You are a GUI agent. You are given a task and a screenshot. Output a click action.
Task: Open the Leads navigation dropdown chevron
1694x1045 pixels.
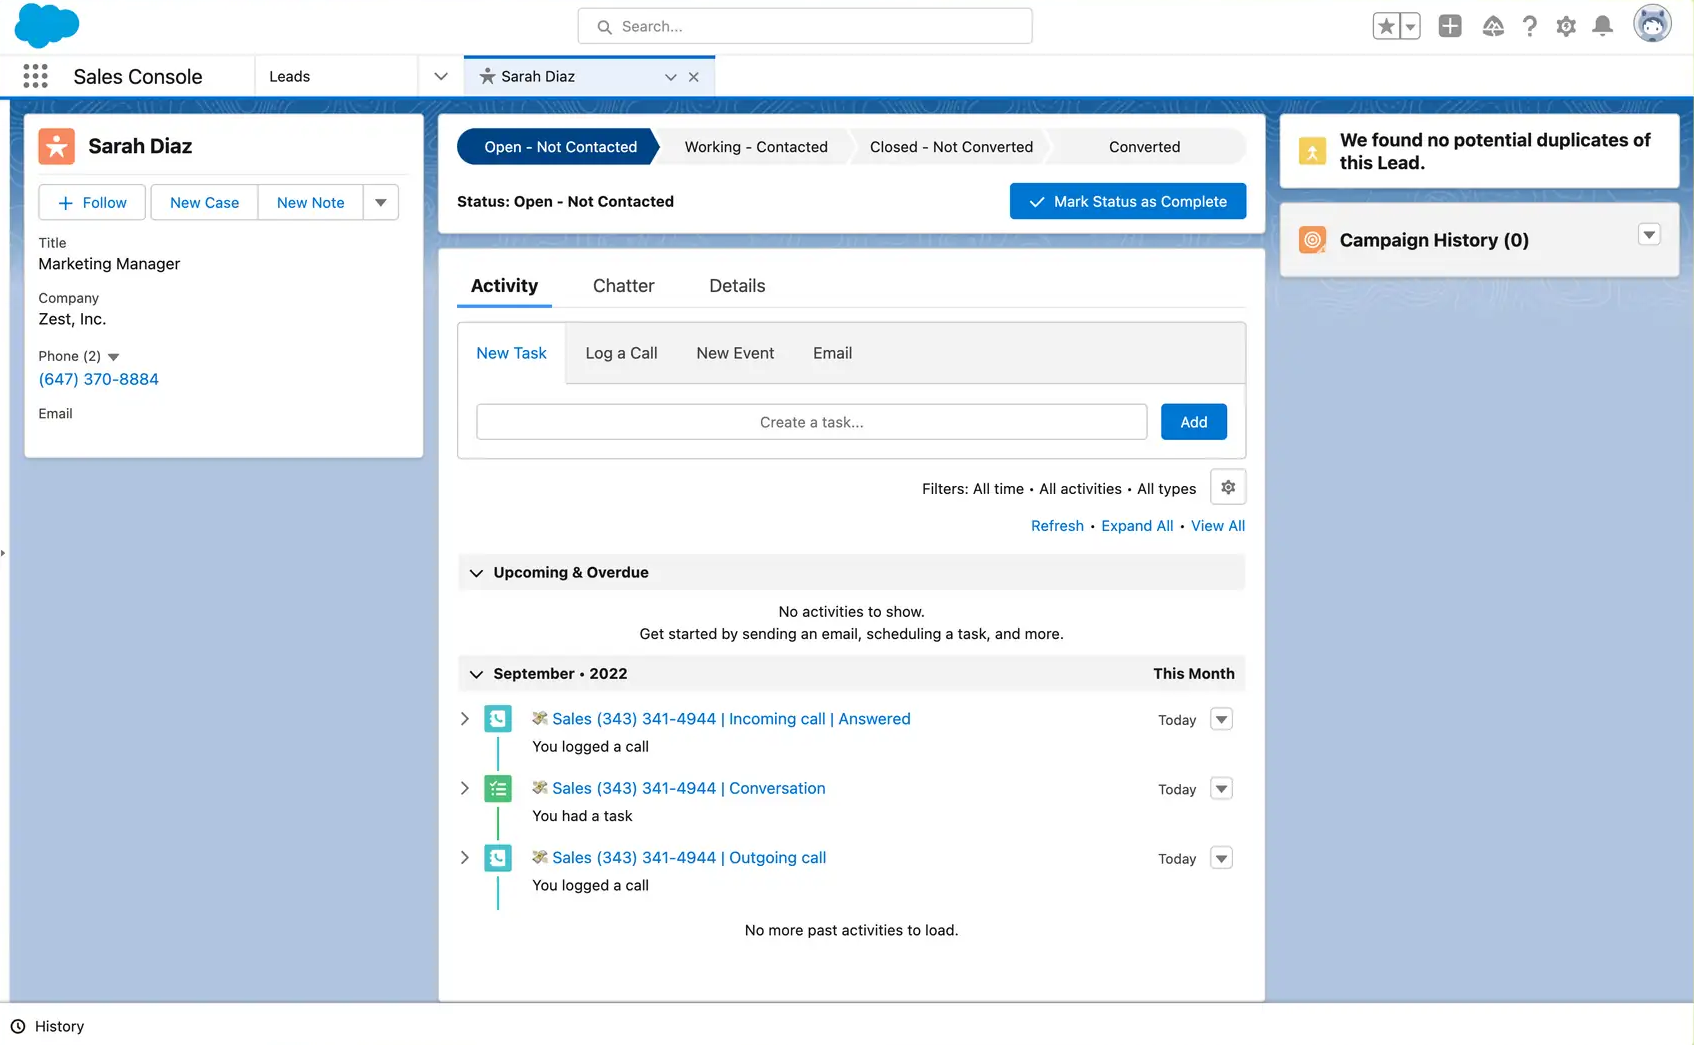tap(440, 76)
